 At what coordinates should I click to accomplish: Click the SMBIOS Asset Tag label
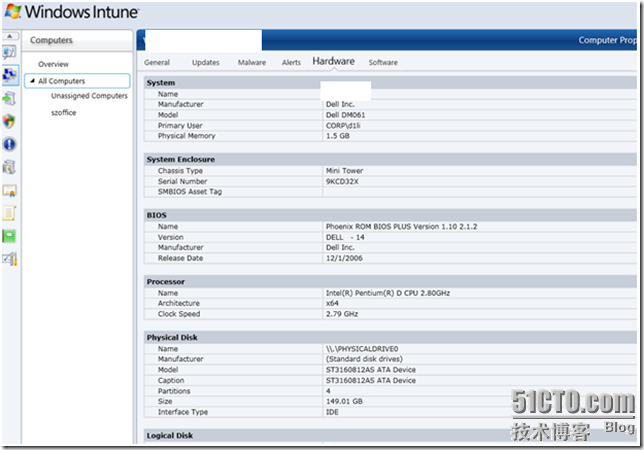[x=190, y=192]
